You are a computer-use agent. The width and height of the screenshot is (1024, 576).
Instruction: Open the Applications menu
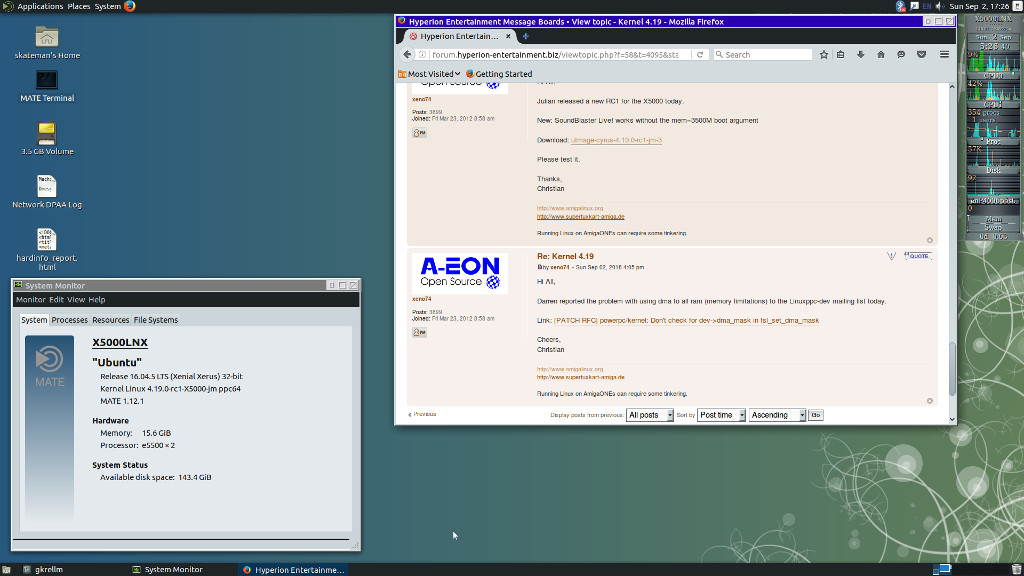click(x=40, y=7)
